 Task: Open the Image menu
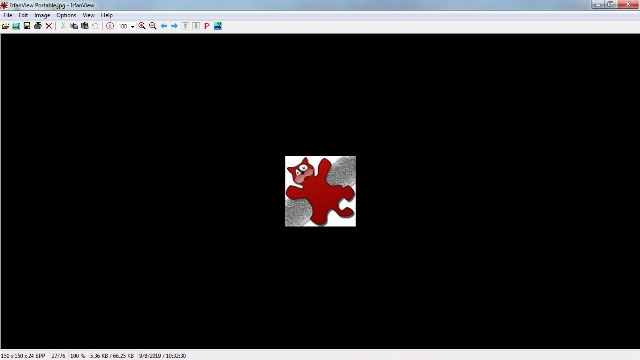42,15
